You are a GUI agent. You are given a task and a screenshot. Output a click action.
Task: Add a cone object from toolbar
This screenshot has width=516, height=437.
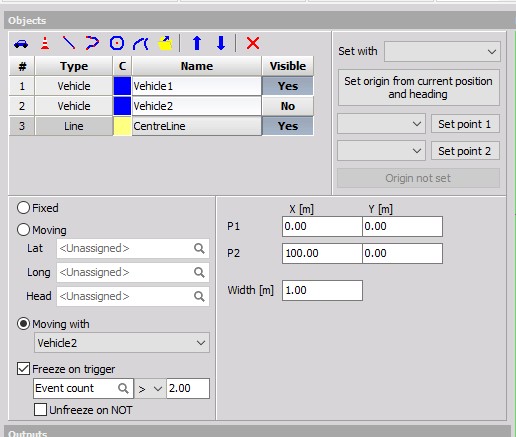coord(45,43)
